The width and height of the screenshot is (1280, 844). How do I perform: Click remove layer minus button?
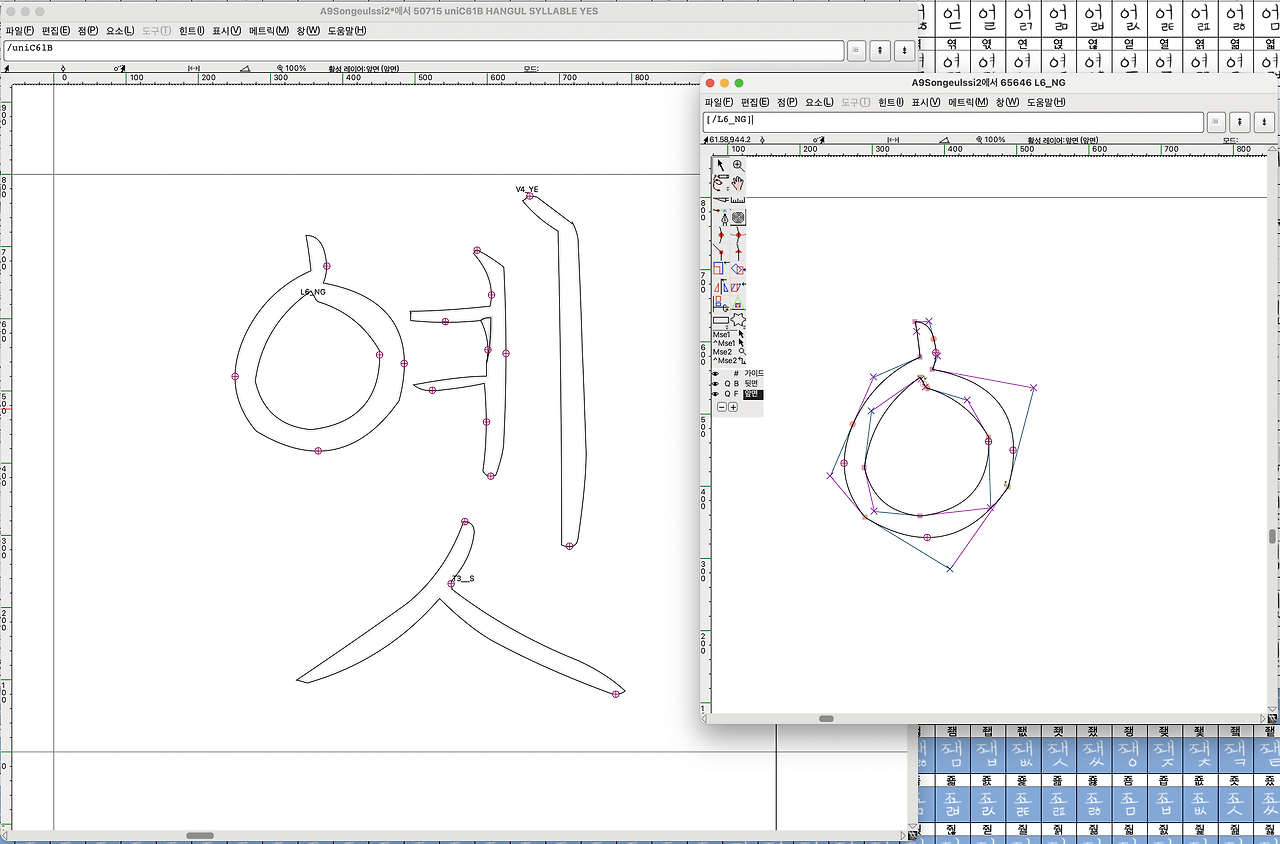tap(721, 407)
